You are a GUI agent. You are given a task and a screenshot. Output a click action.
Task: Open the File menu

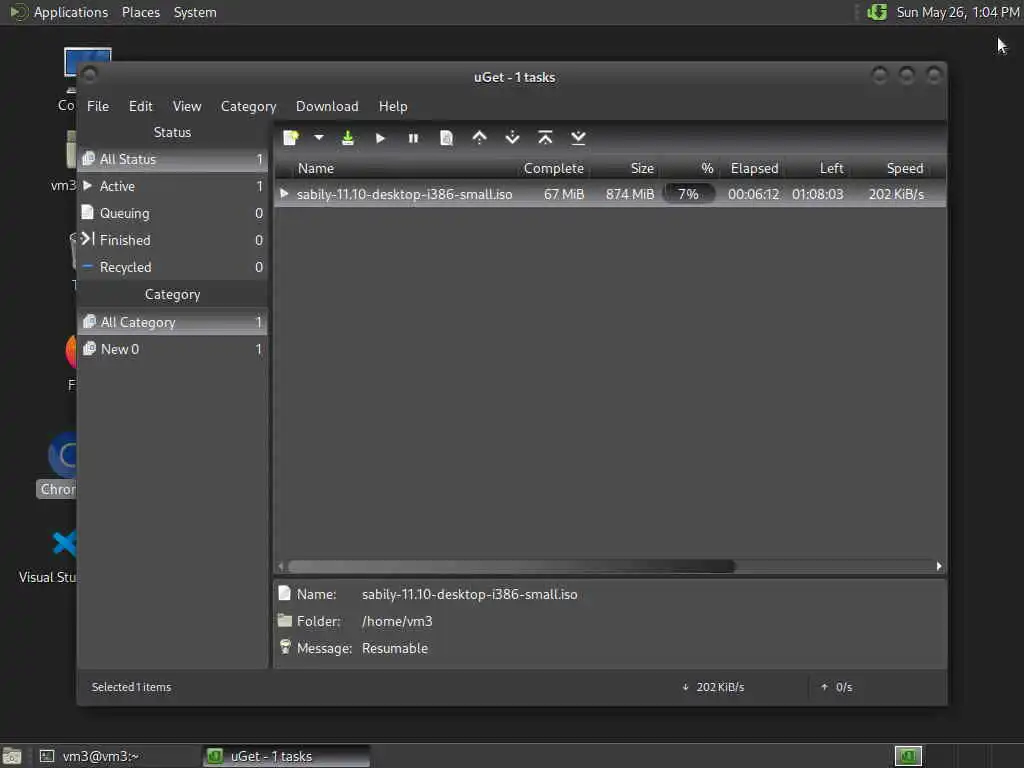pyautogui.click(x=98, y=106)
